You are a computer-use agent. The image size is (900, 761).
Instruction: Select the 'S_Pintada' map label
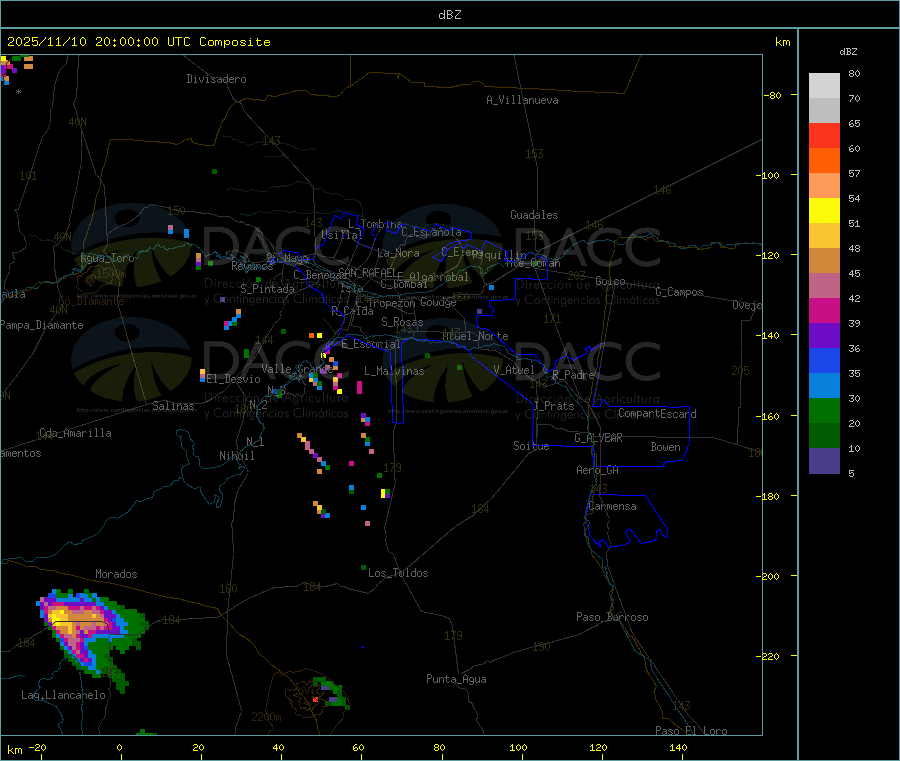tap(267, 289)
